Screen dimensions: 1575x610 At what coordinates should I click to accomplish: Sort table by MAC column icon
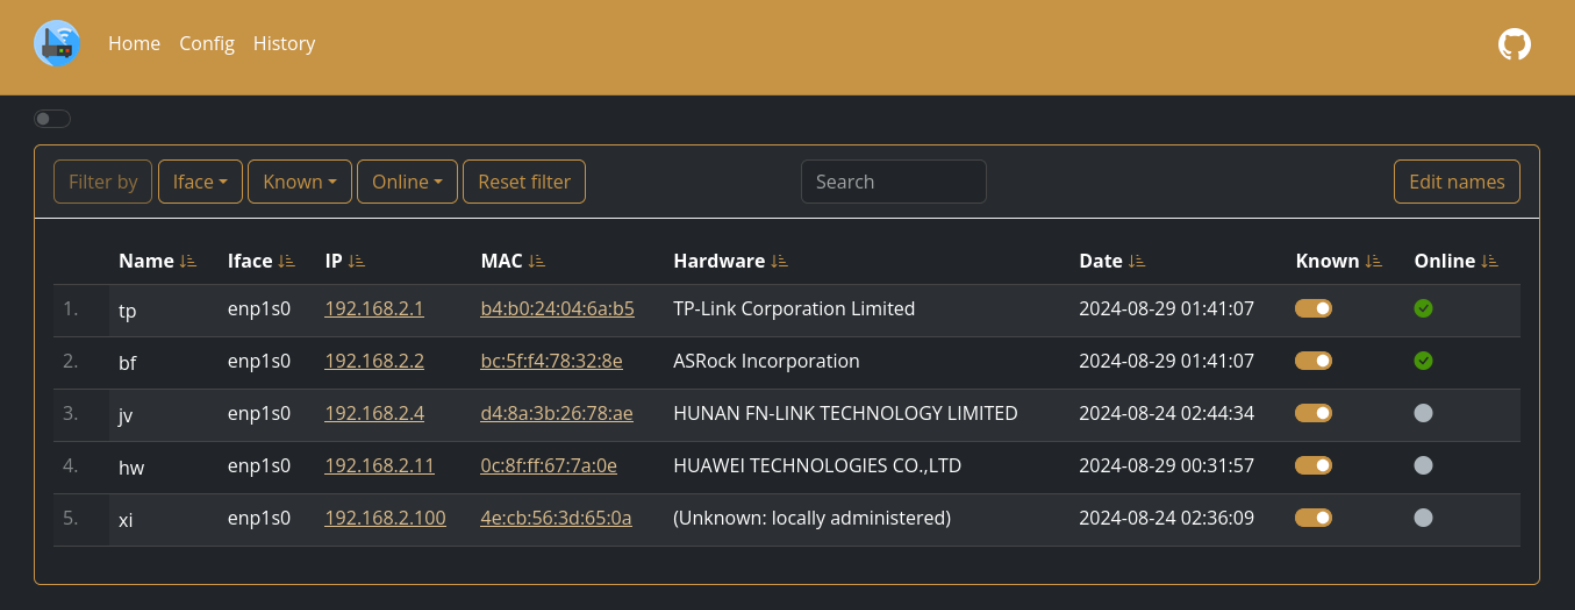point(537,261)
